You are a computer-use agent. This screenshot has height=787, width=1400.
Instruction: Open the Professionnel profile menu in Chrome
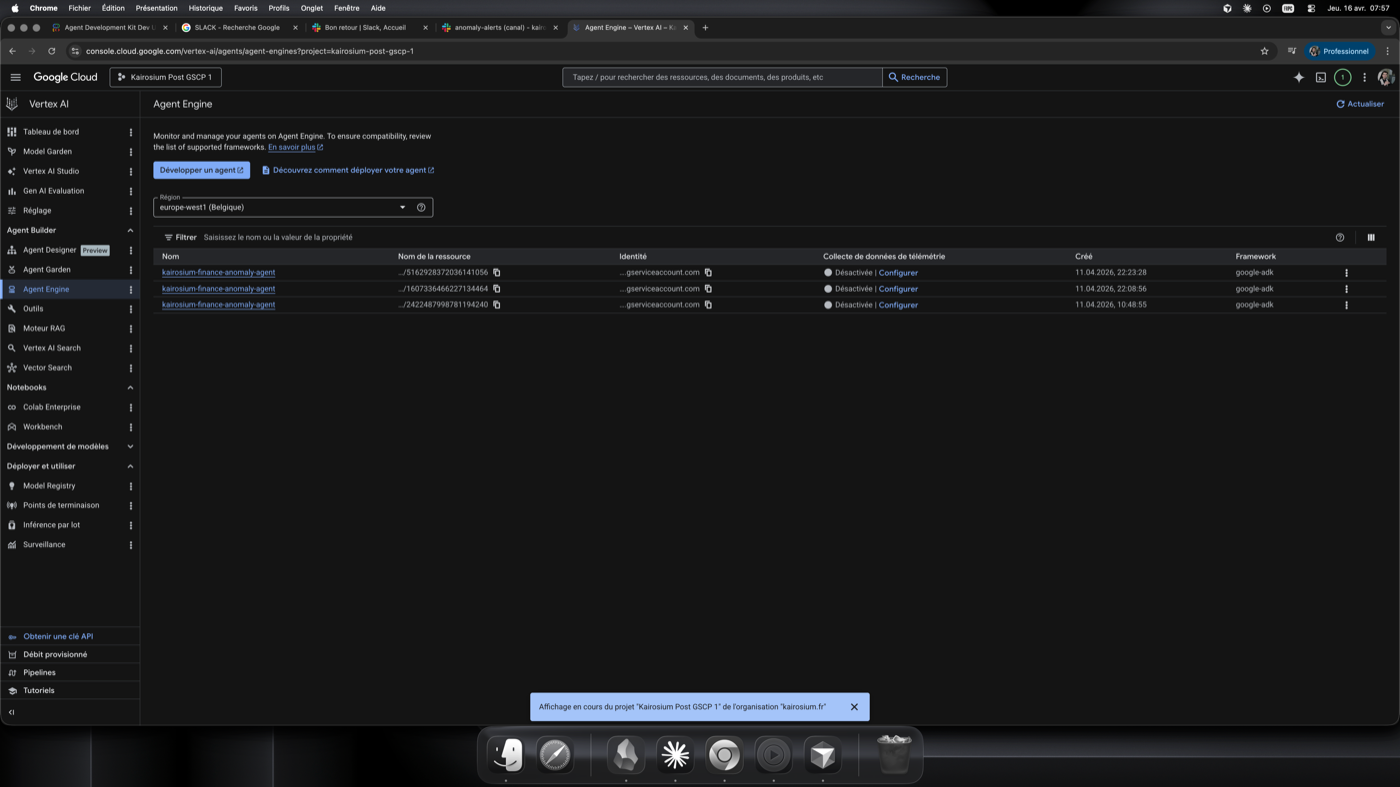click(x=1339, y=51)
